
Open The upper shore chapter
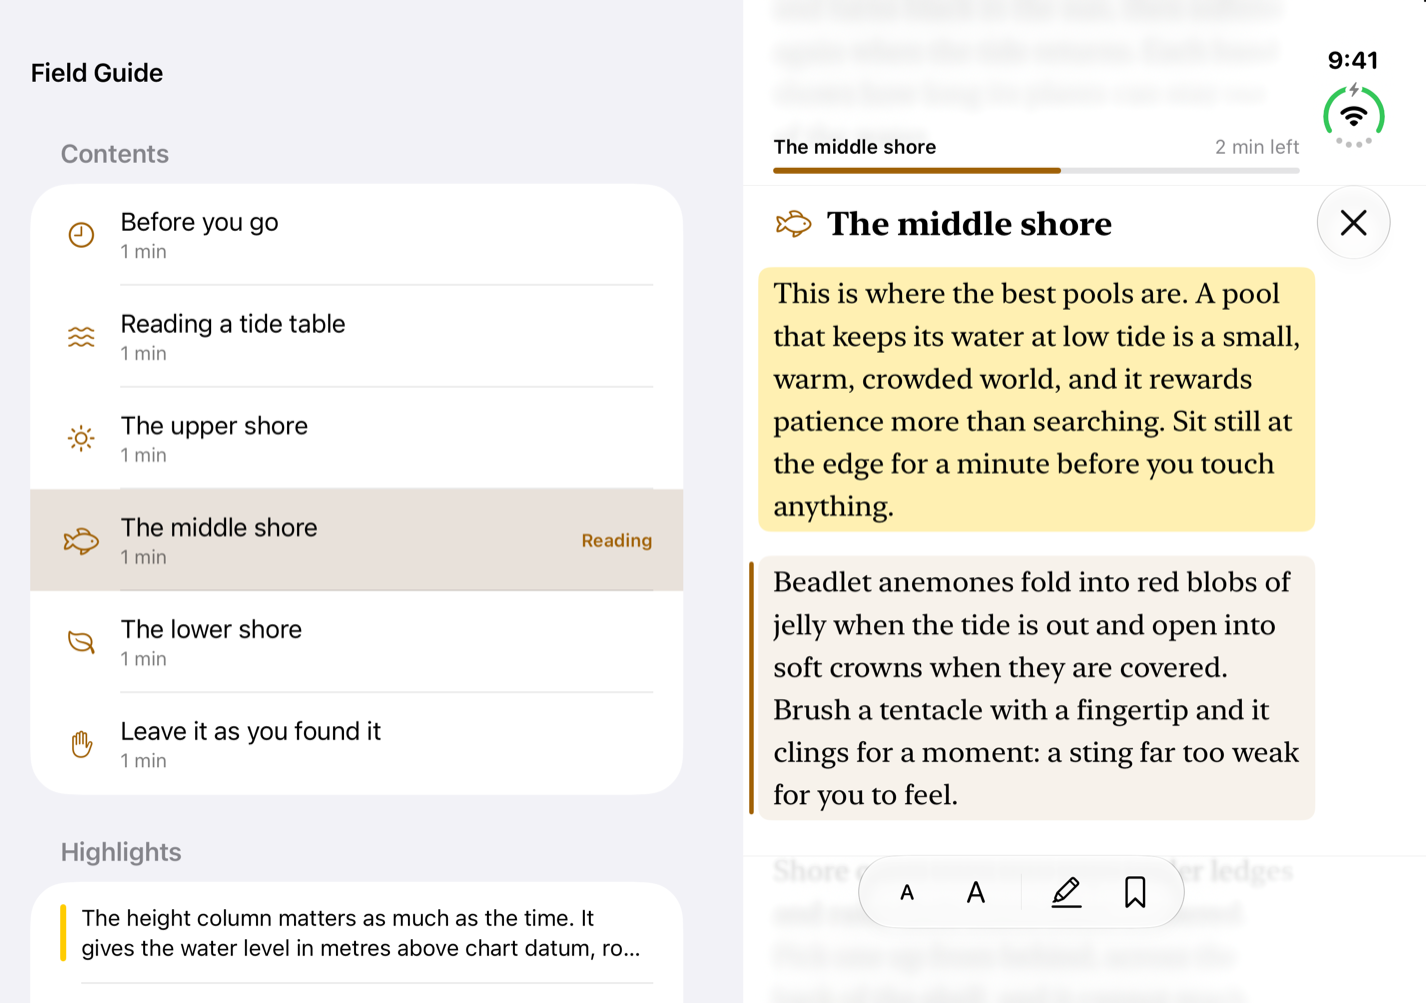point(357,438)
